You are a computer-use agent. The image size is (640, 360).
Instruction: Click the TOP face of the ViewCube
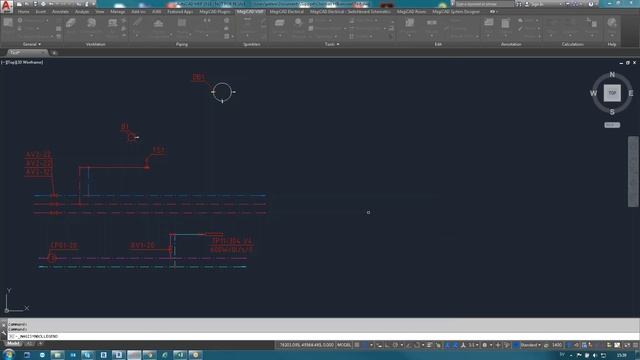click(612, 93)
